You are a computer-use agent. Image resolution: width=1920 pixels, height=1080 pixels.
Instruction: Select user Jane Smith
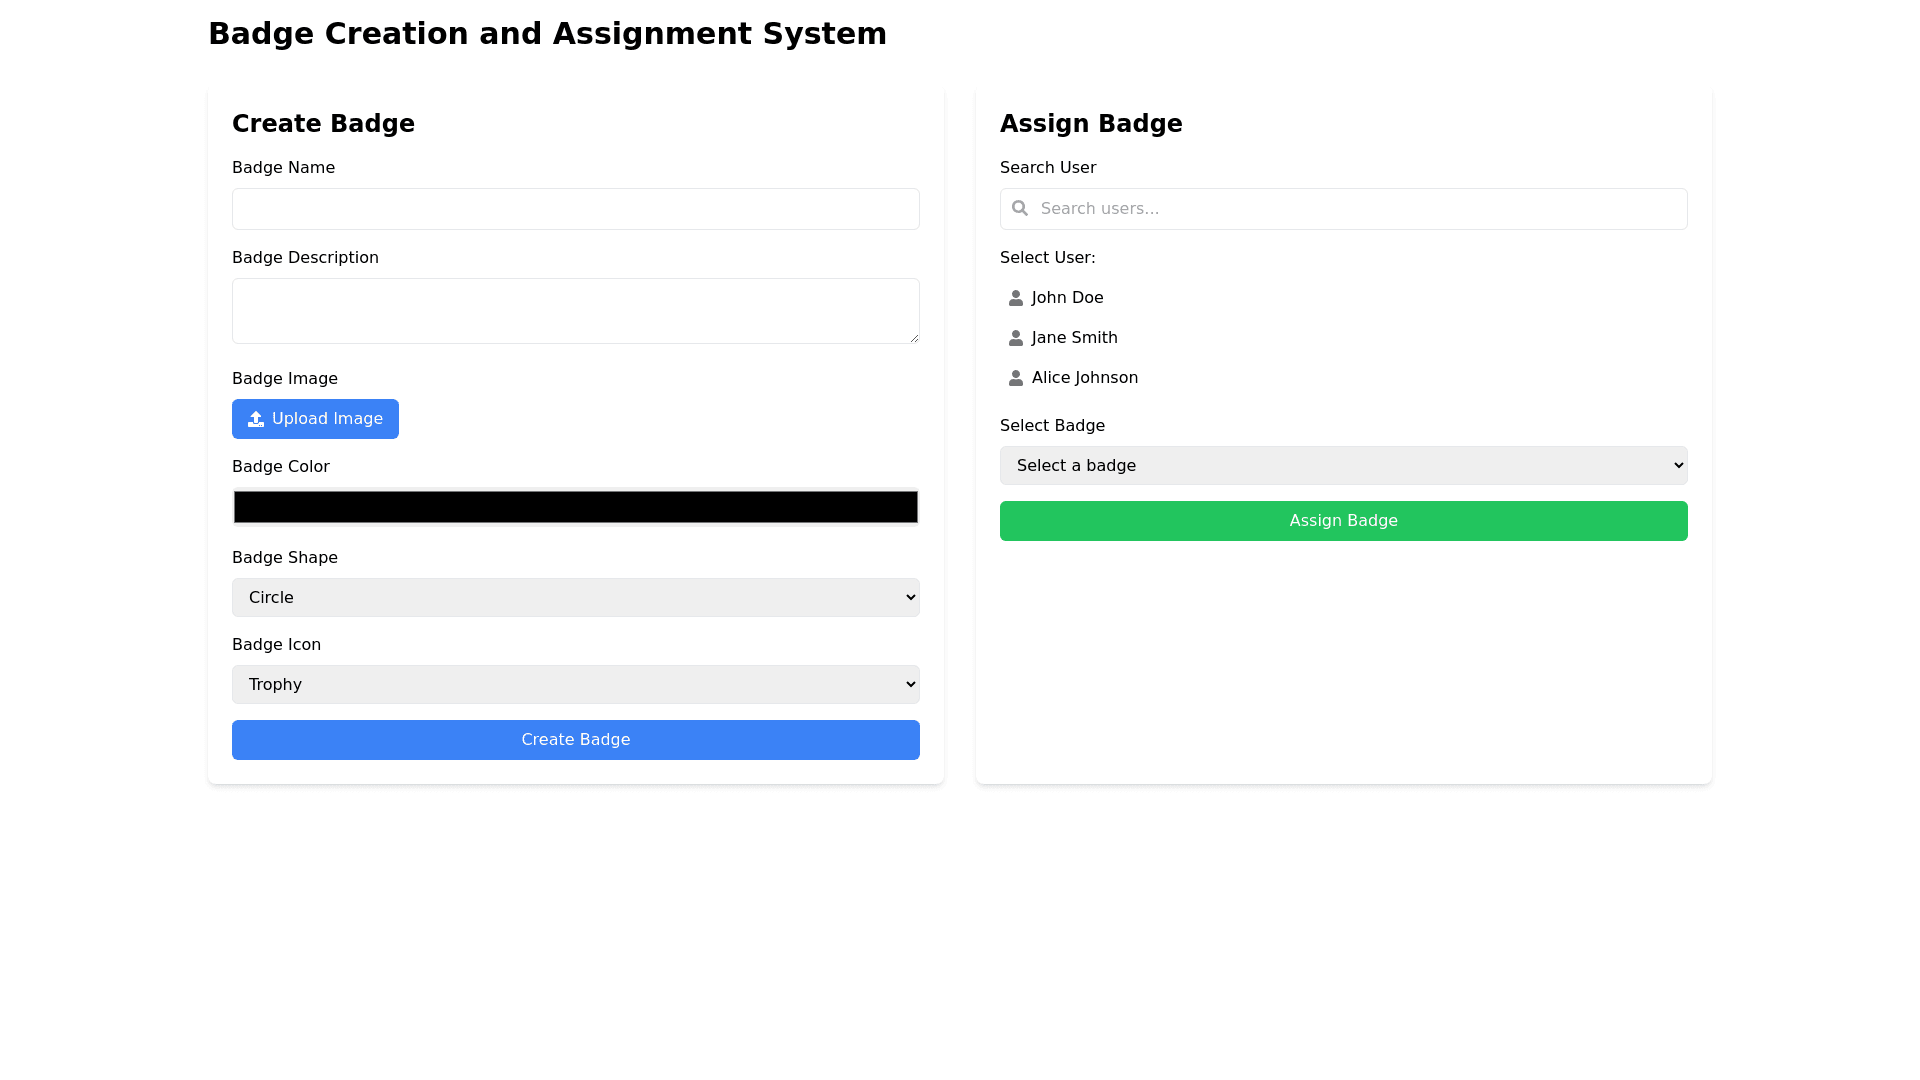tap(1074, 338)
